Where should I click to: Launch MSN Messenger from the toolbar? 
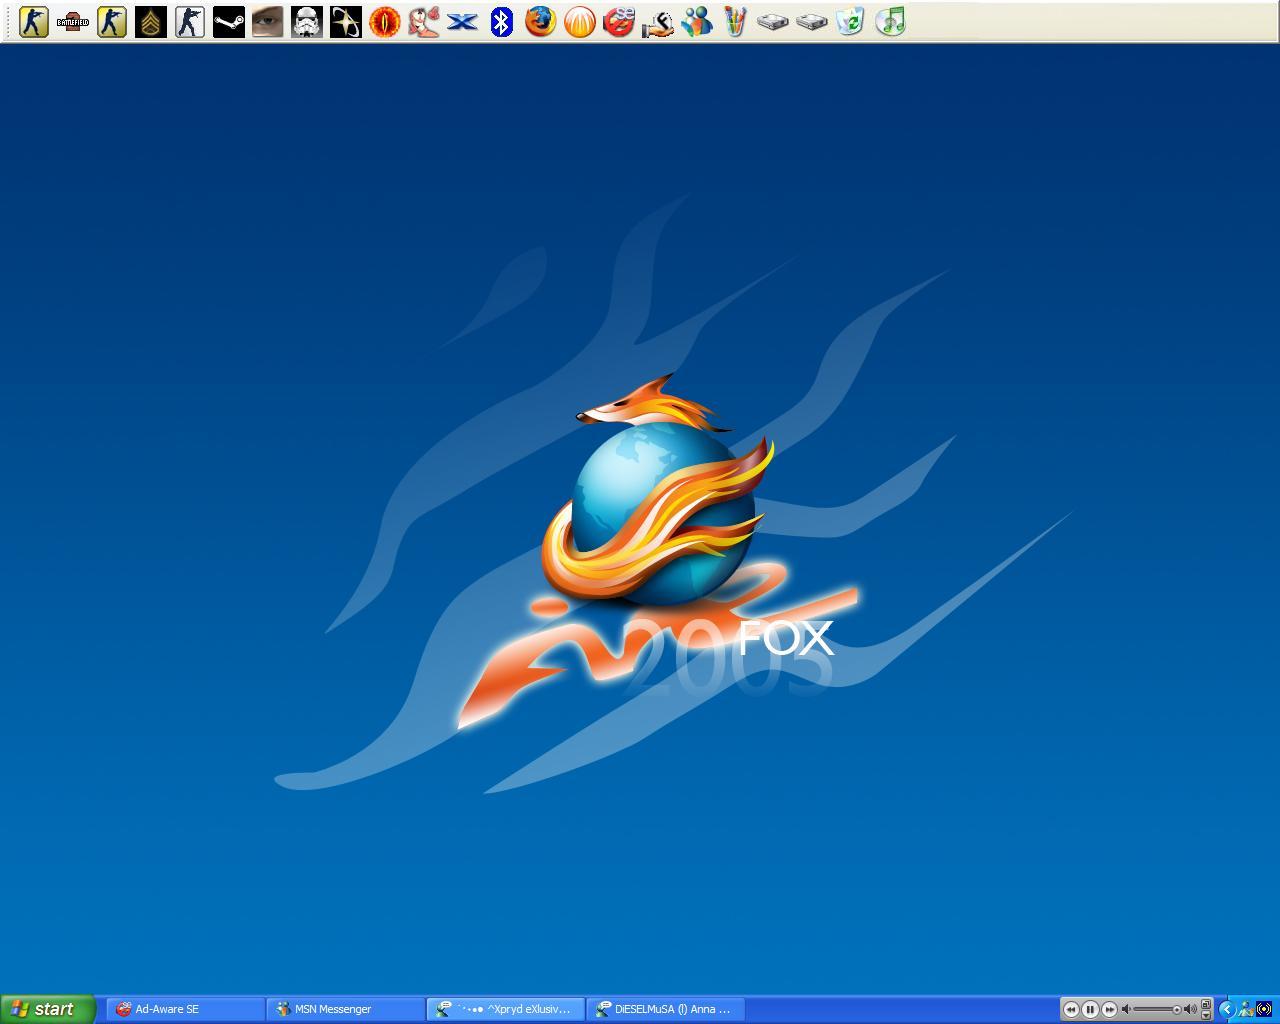coord(696,22)
